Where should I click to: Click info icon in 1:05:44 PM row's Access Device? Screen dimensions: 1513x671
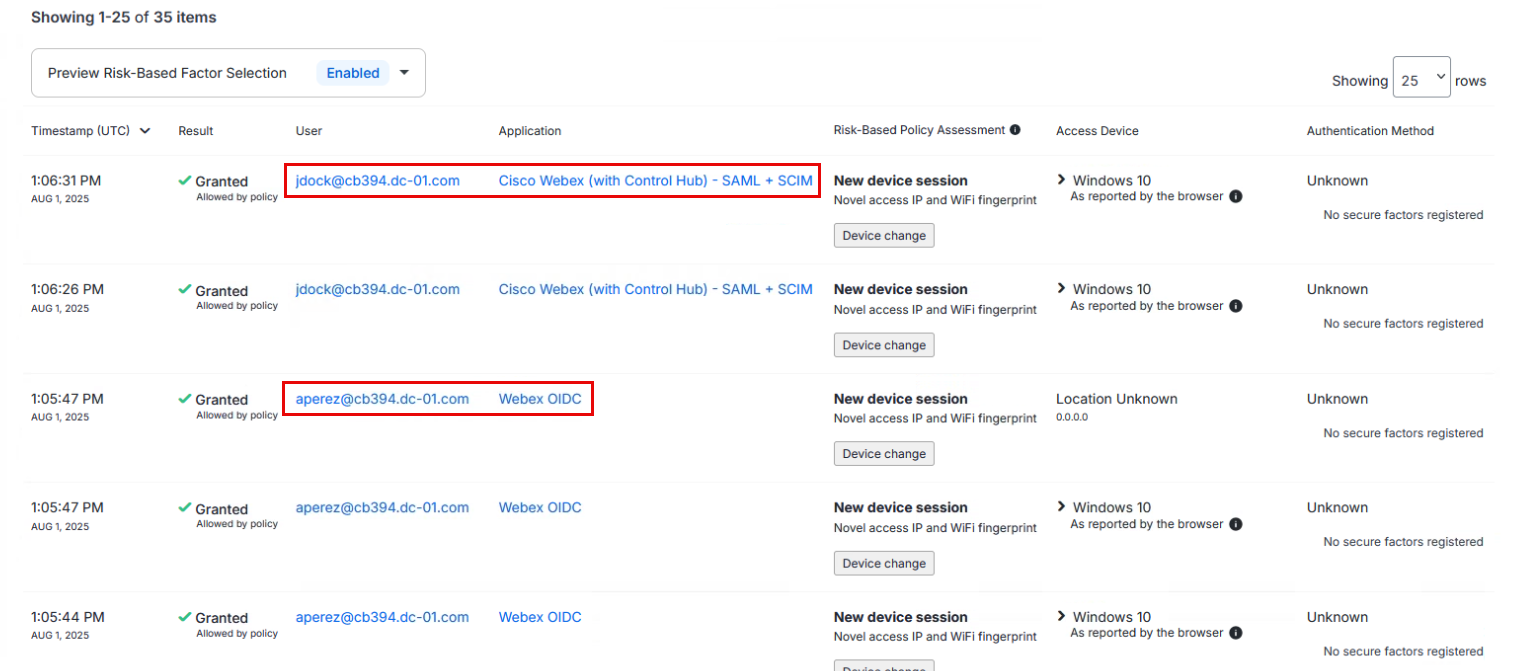click(x=1236, y=633)
